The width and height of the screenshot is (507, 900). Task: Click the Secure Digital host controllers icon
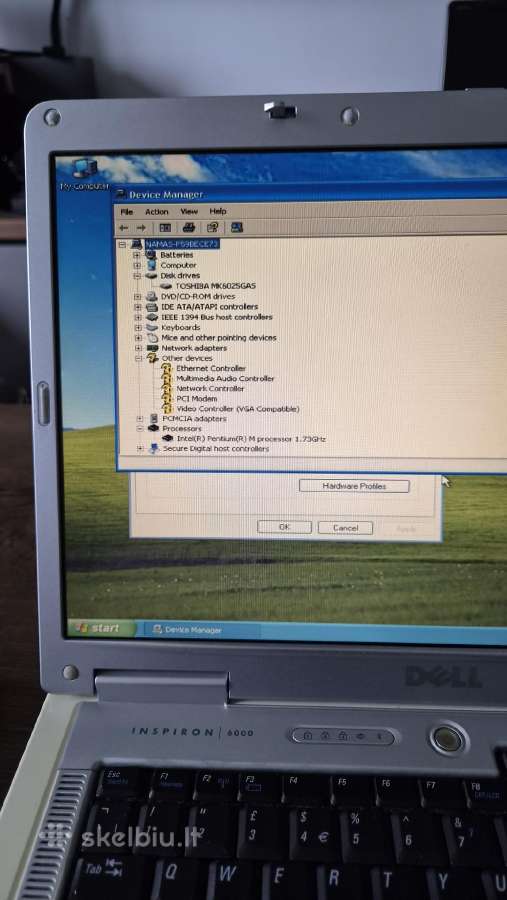(153, 448)
